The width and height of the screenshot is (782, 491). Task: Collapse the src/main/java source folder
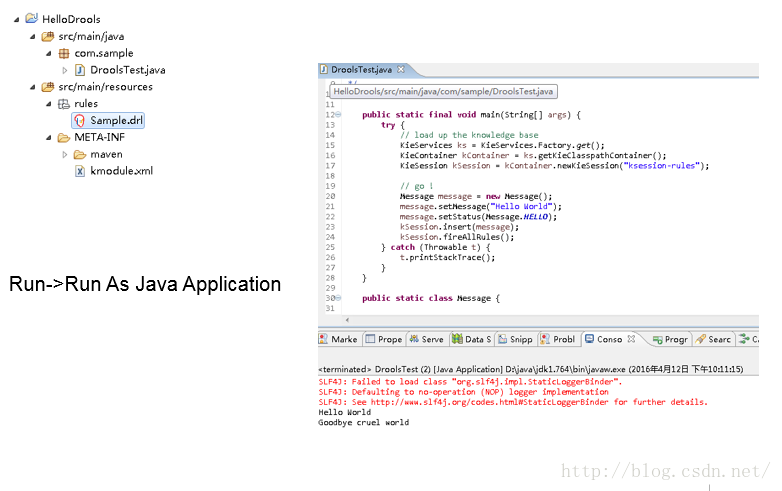point(32,36)
